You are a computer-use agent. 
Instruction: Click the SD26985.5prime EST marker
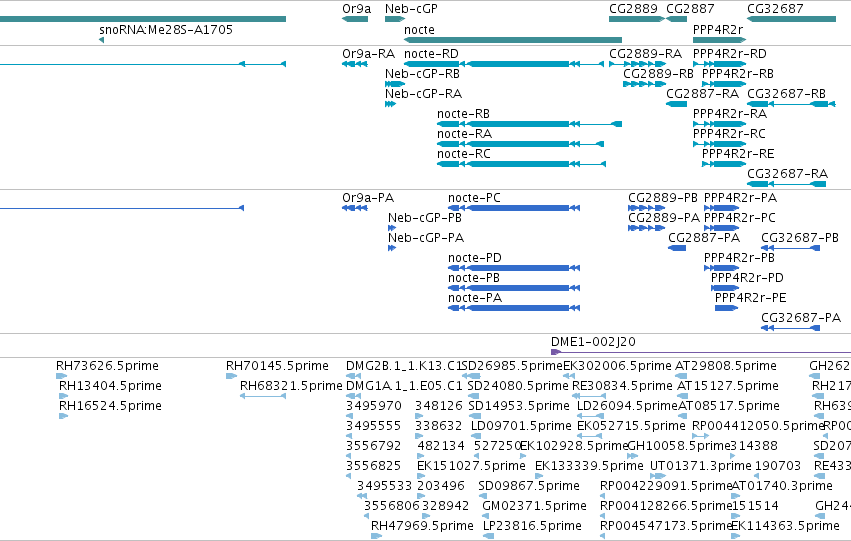(471, 376)
